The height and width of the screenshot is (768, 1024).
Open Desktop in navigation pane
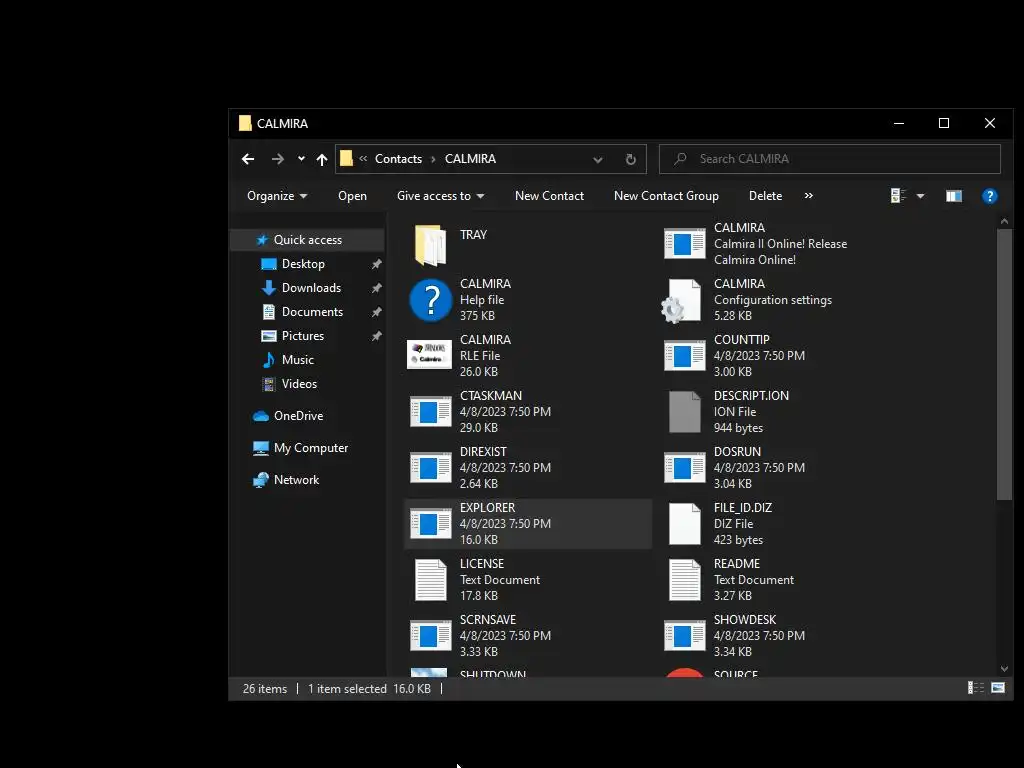303,264
